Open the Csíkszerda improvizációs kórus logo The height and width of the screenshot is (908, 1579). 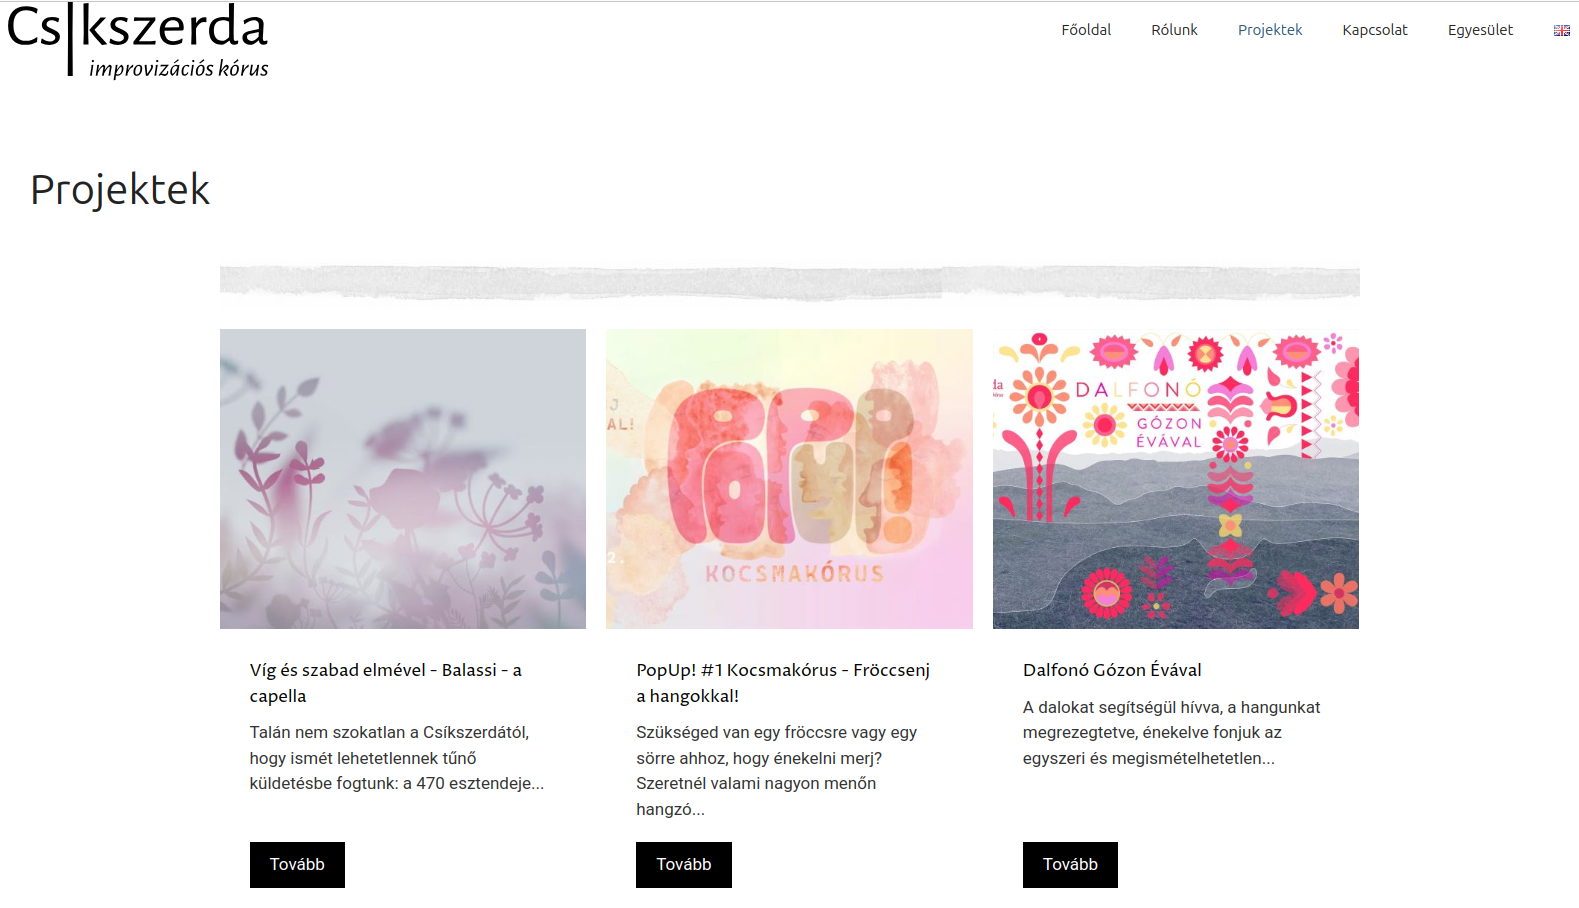[138, 40]
